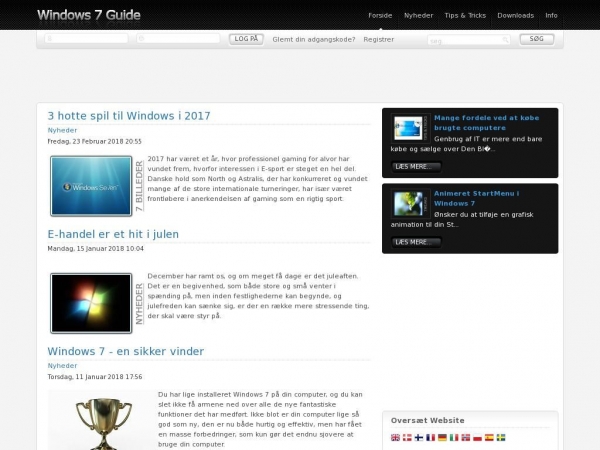
Task: Open Nyheder category under Windows 7 sikker vinder
Action: pyautogui.click(x=62, y=365)
